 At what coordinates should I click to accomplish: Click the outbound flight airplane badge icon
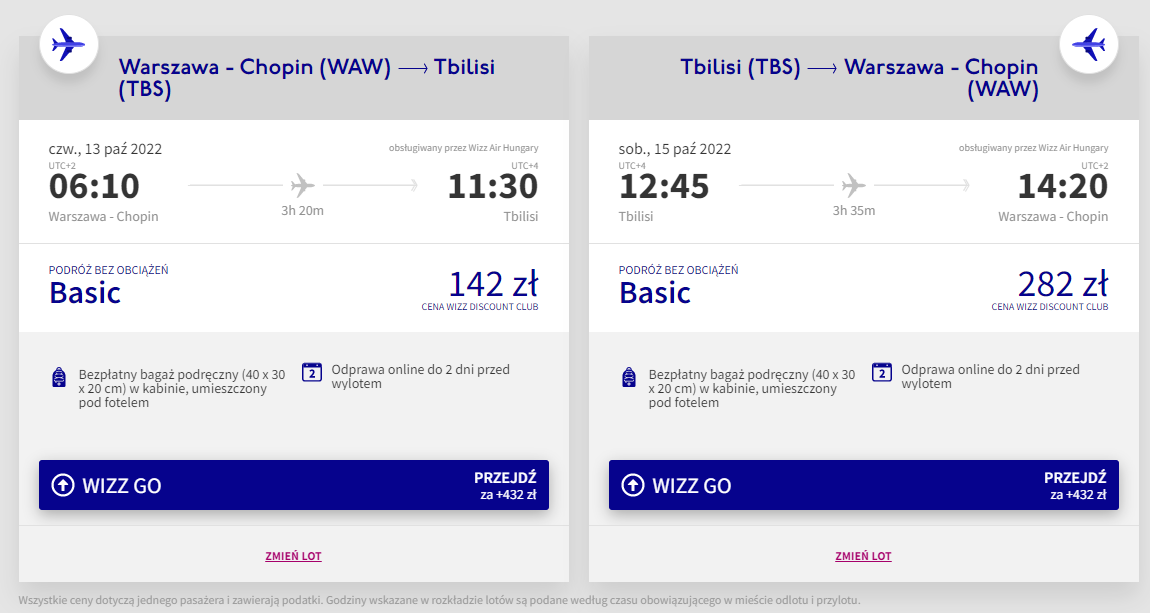coord(68,44)
